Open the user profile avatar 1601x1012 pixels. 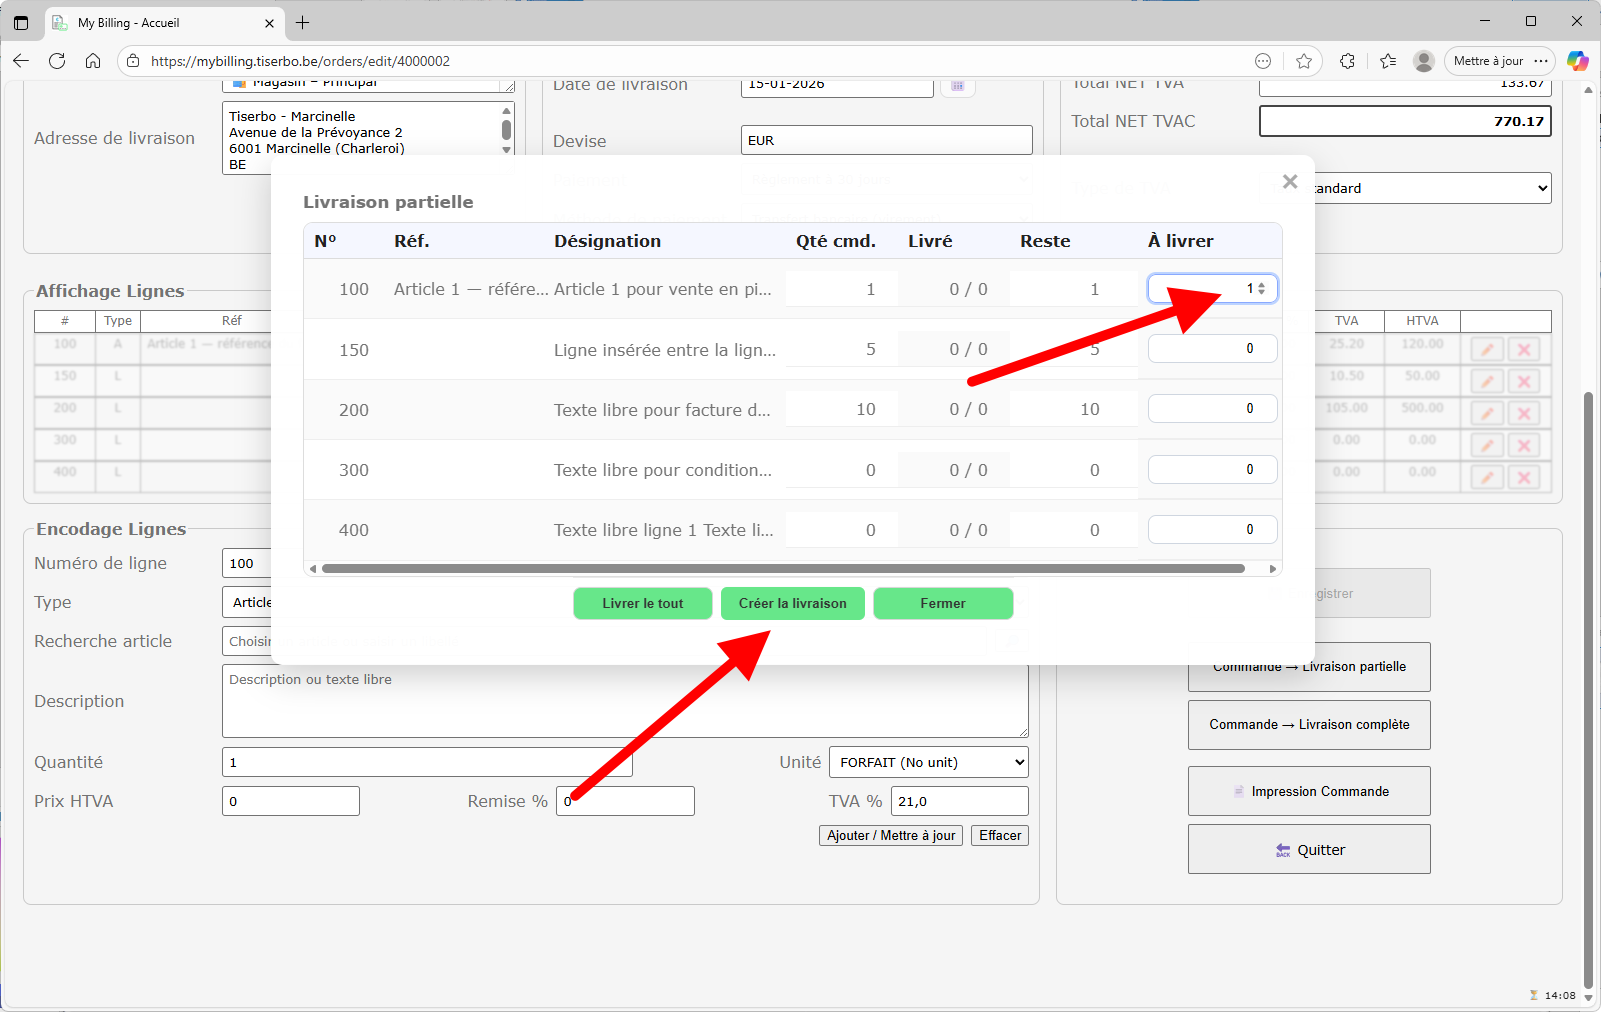[x=1424, y=61]
